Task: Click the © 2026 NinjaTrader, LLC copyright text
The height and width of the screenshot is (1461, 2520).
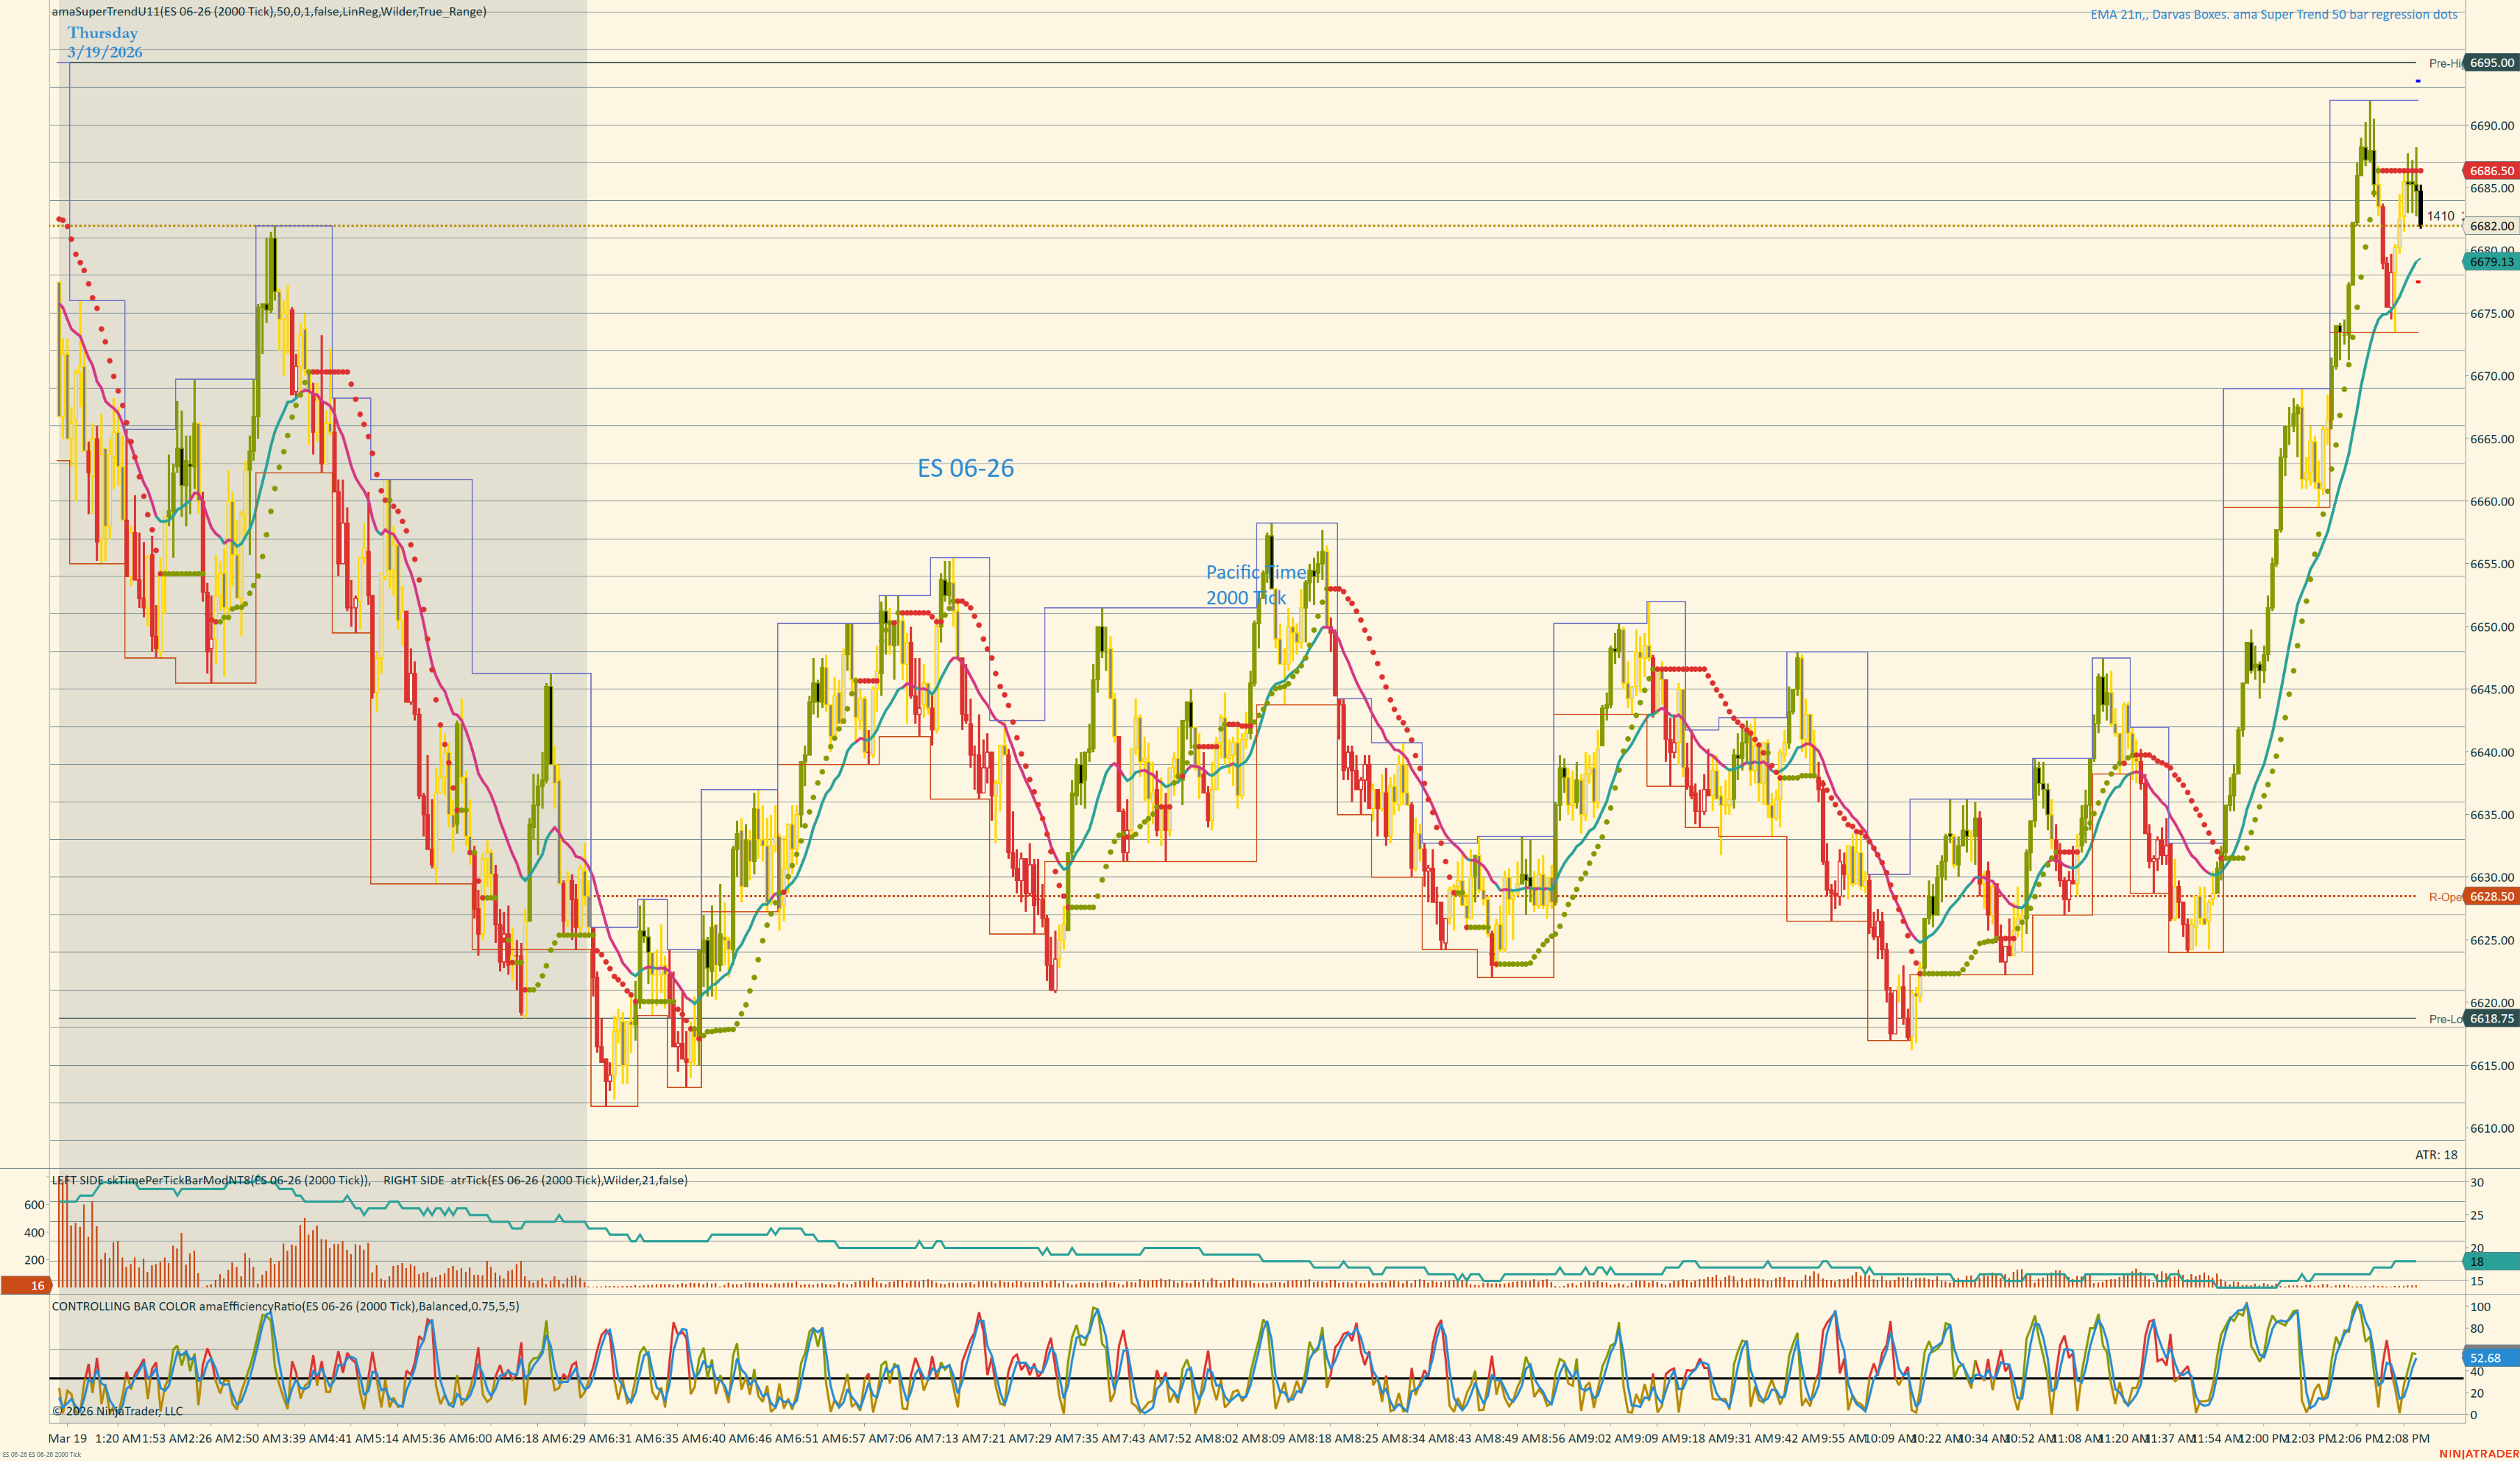Action: [x=117, y=1411]
